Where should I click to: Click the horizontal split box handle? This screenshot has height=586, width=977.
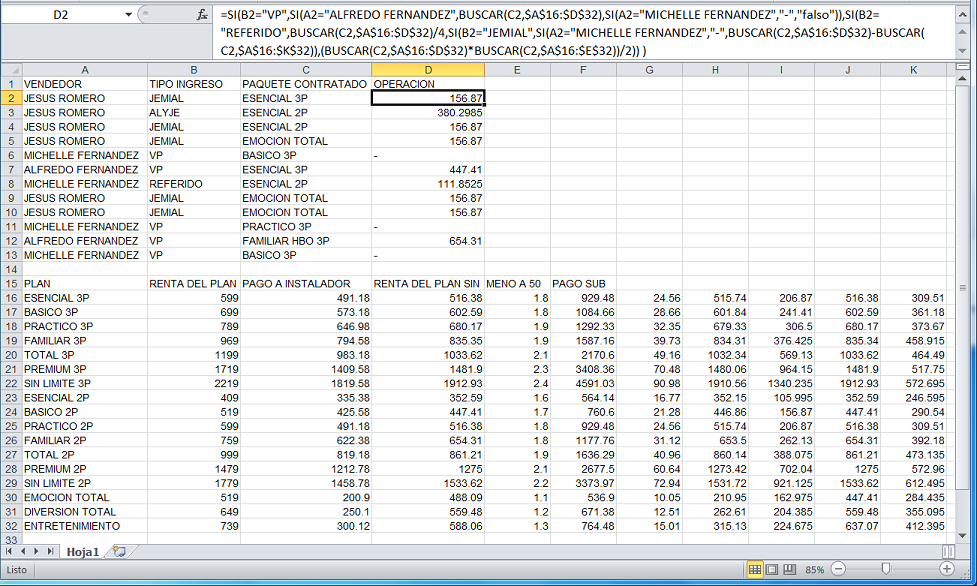point(948,552)
